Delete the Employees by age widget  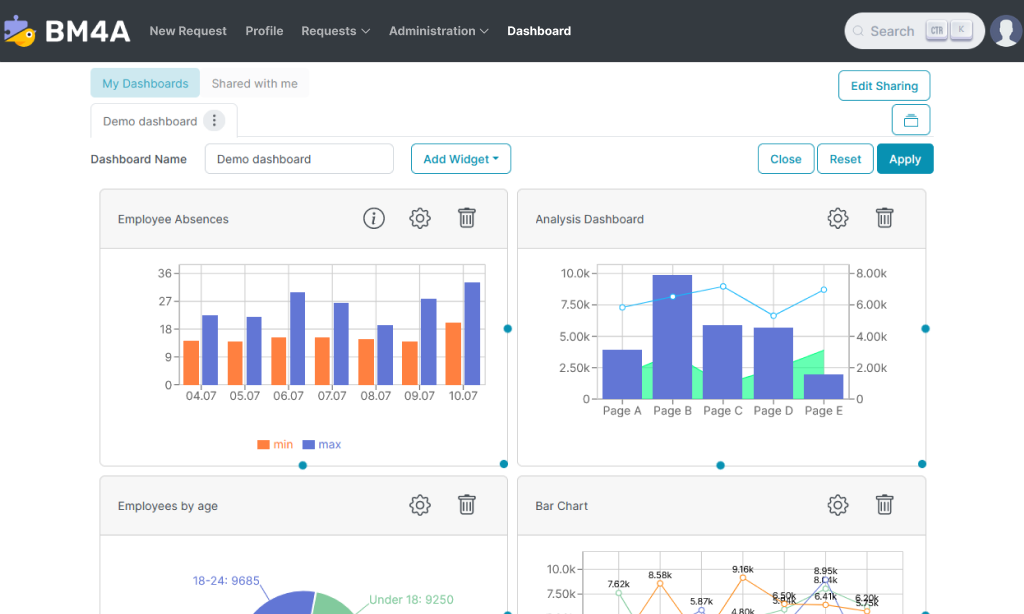point(467,505)
